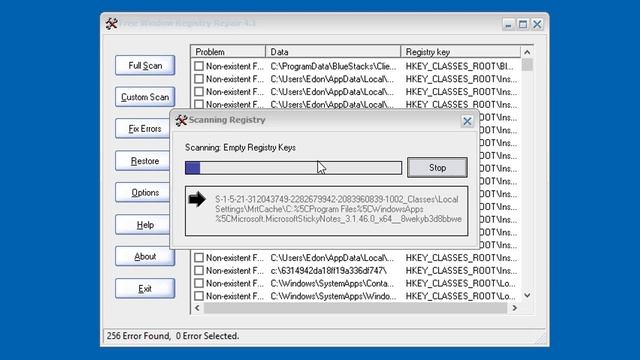This screenshot has height=360, width=640.
Task: Click the Fix Errors button
Action: click(143, 129)
